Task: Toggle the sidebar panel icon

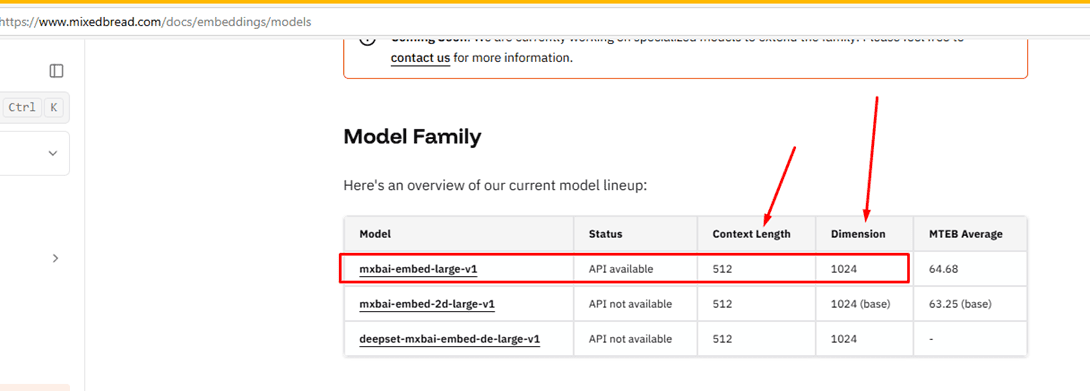Action: [x=56, y=71]
